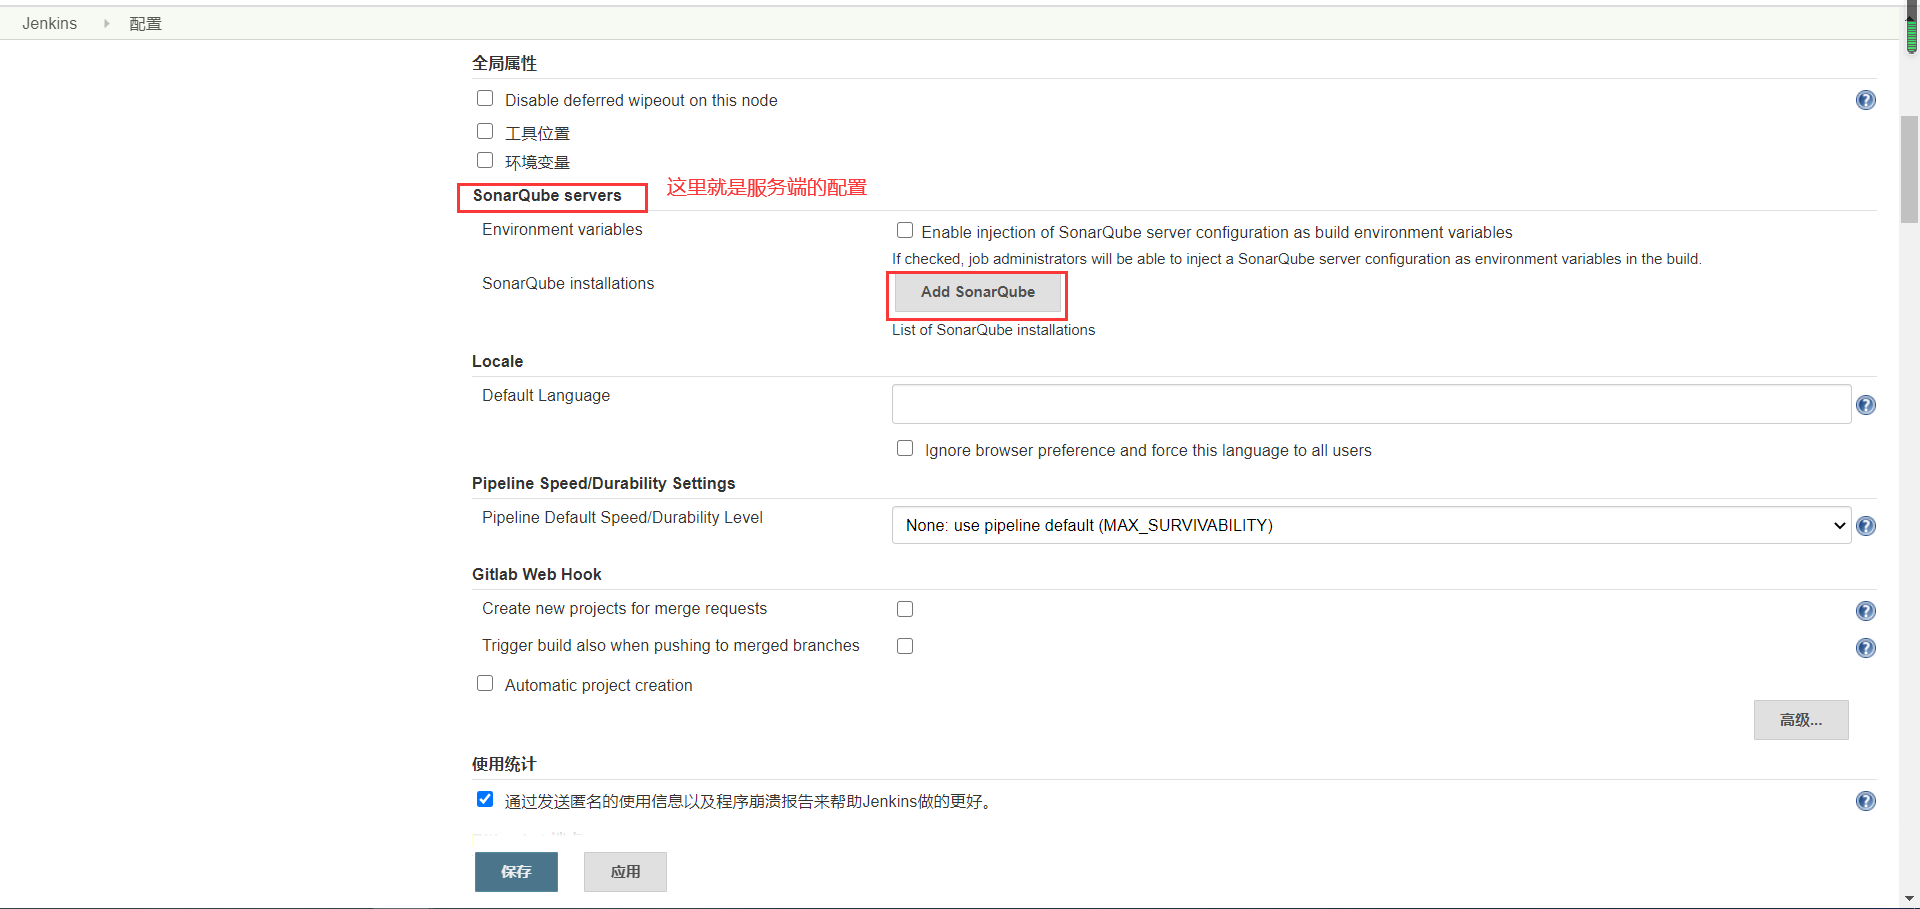This screenshot has width=1920, height=909.
Task: Click the 保存 save button
Action: pos(516,872)
